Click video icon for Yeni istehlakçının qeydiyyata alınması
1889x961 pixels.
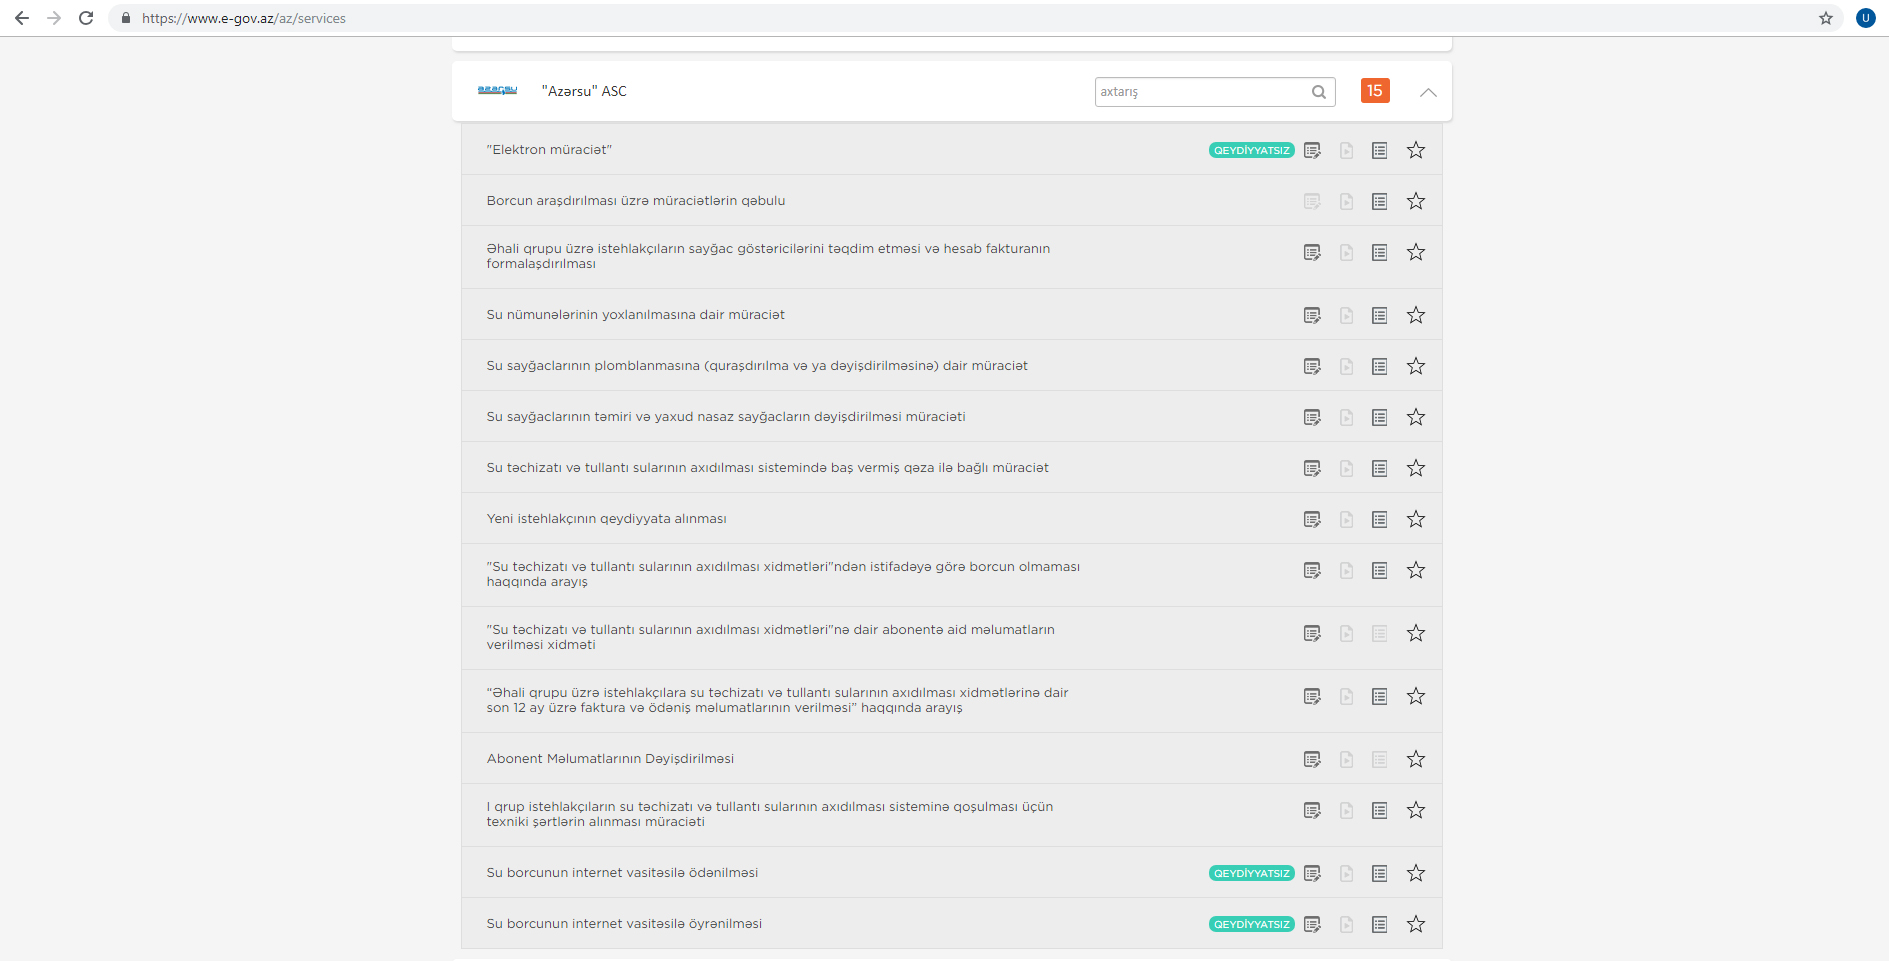[x=1347, y=519]
